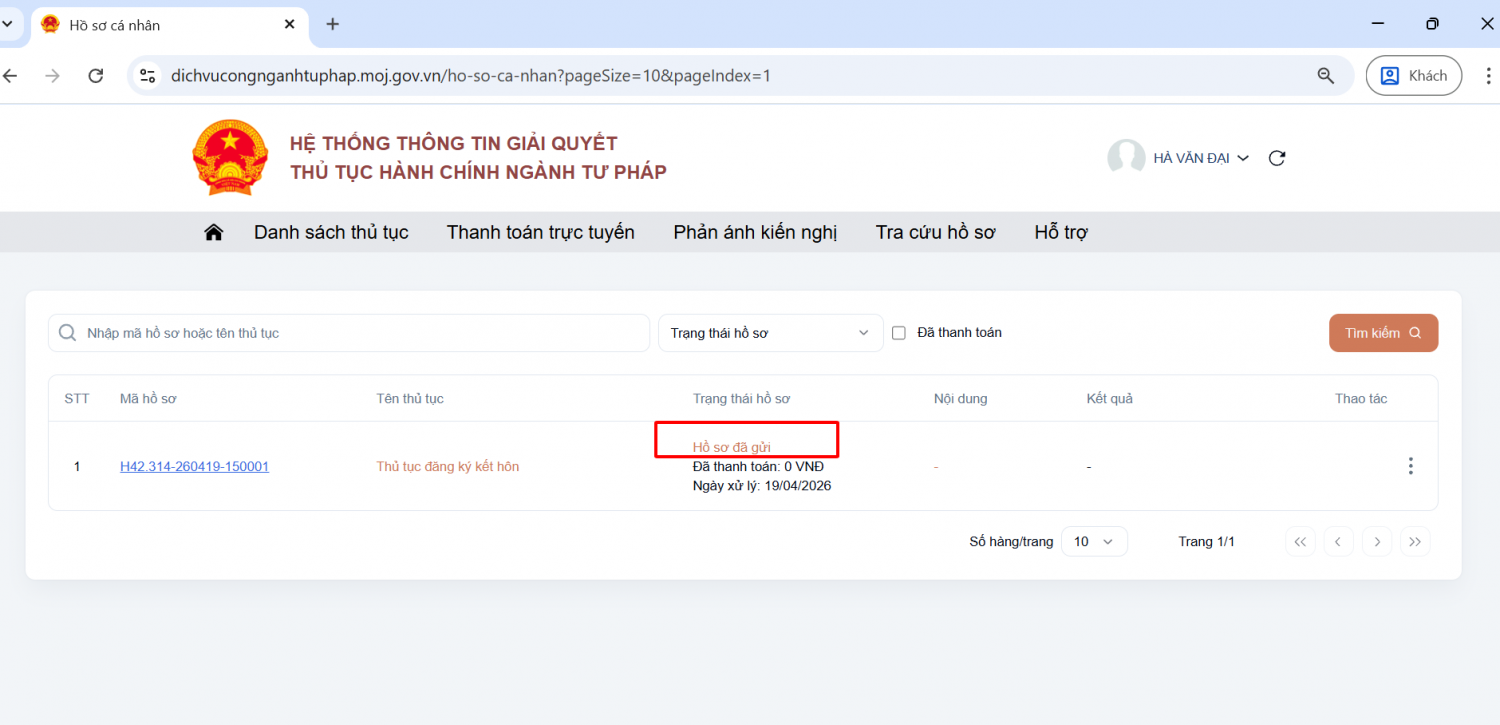This screenshot has height=725, width=1500.
Task: Go to the first page of results
Action: pyautogui.click(x=1300, y=542)
